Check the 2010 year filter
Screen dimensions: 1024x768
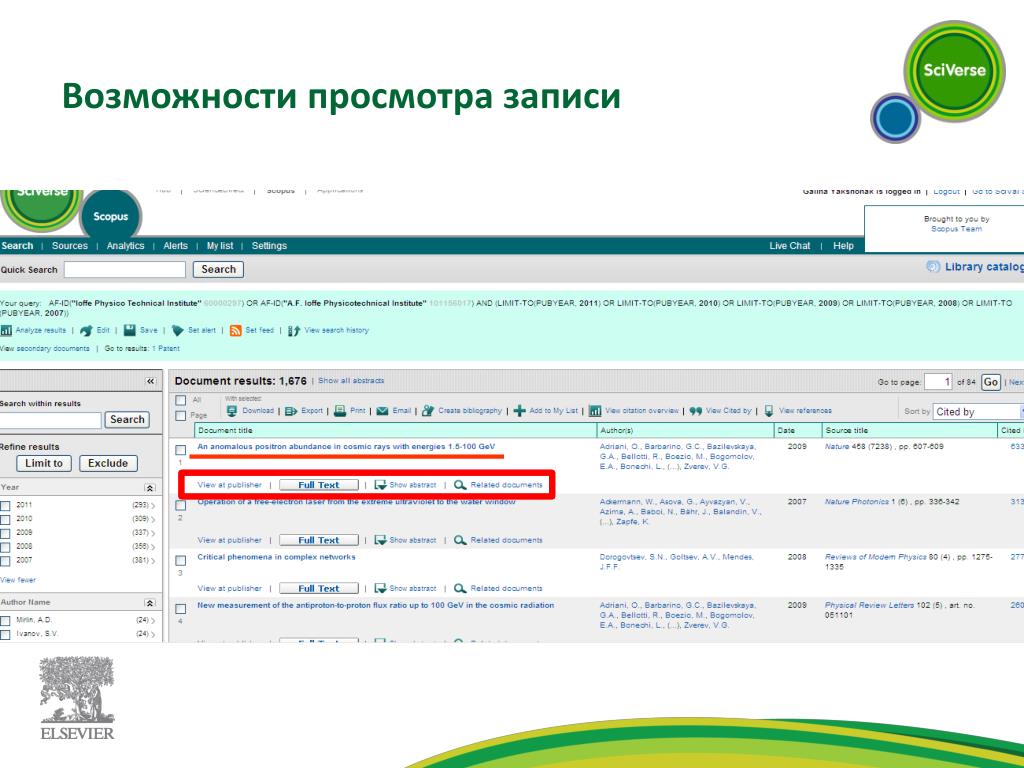coord(5,519)
